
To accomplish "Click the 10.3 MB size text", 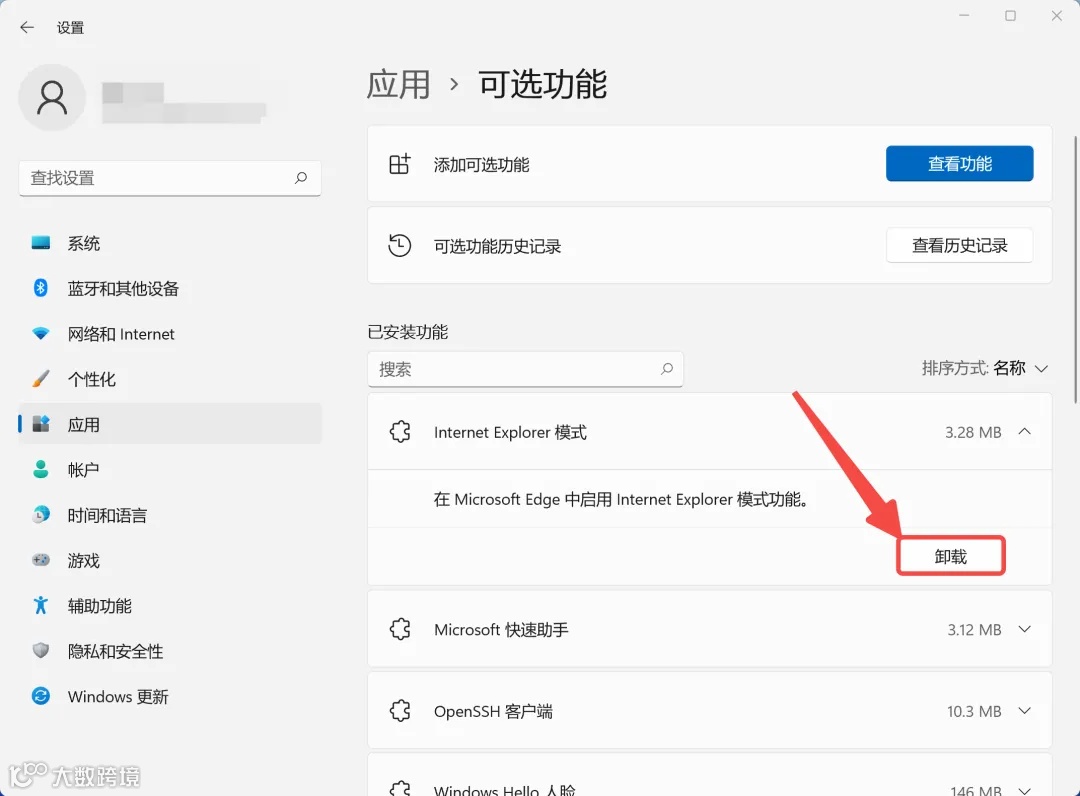I will click(974, 711).
